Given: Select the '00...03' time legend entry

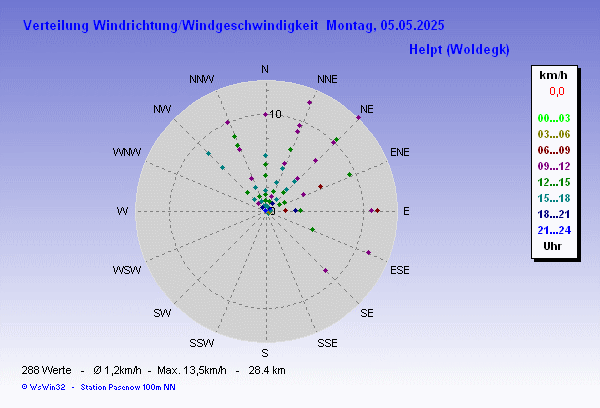Looking at the screenshot, I should click(554, 118).
